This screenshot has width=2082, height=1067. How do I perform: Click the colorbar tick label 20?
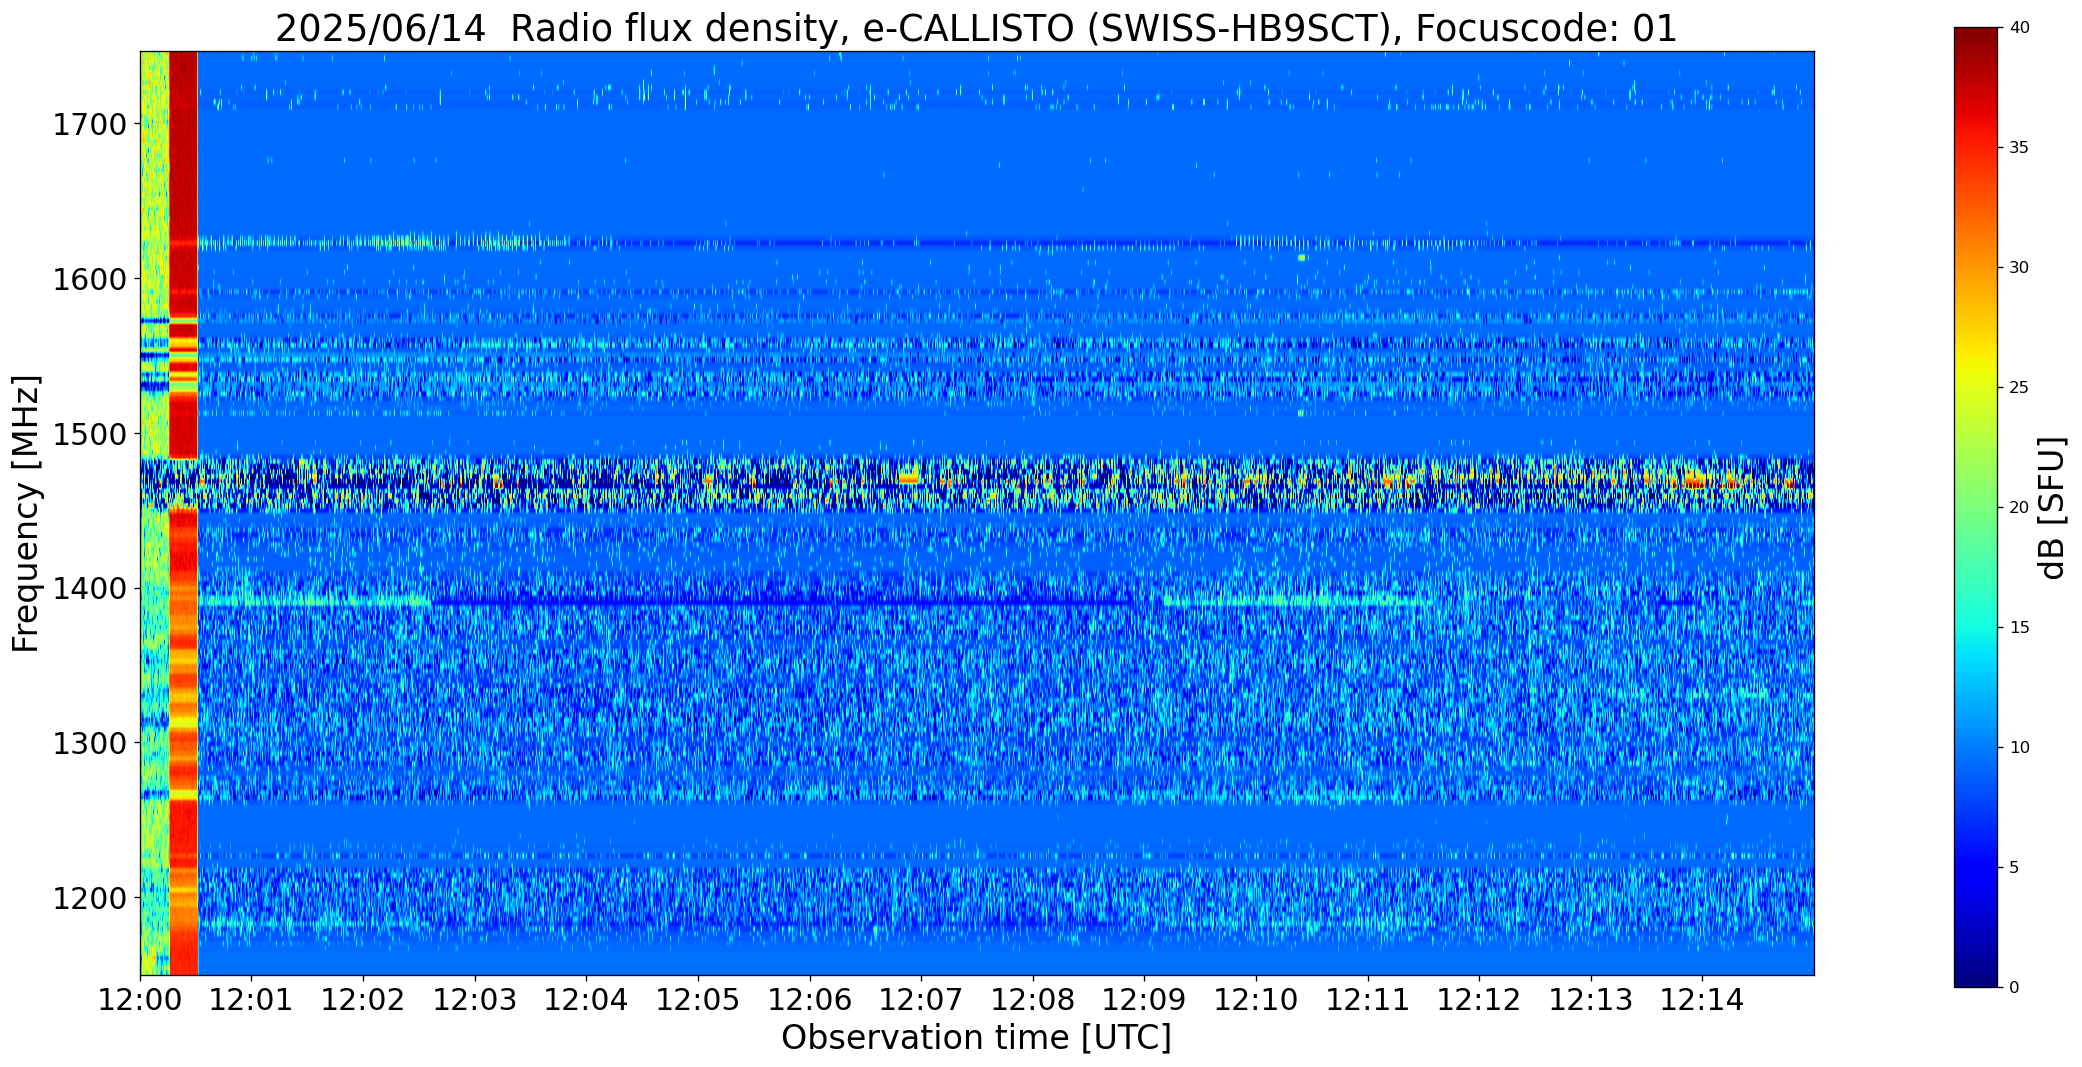(x=2019, y=508)
